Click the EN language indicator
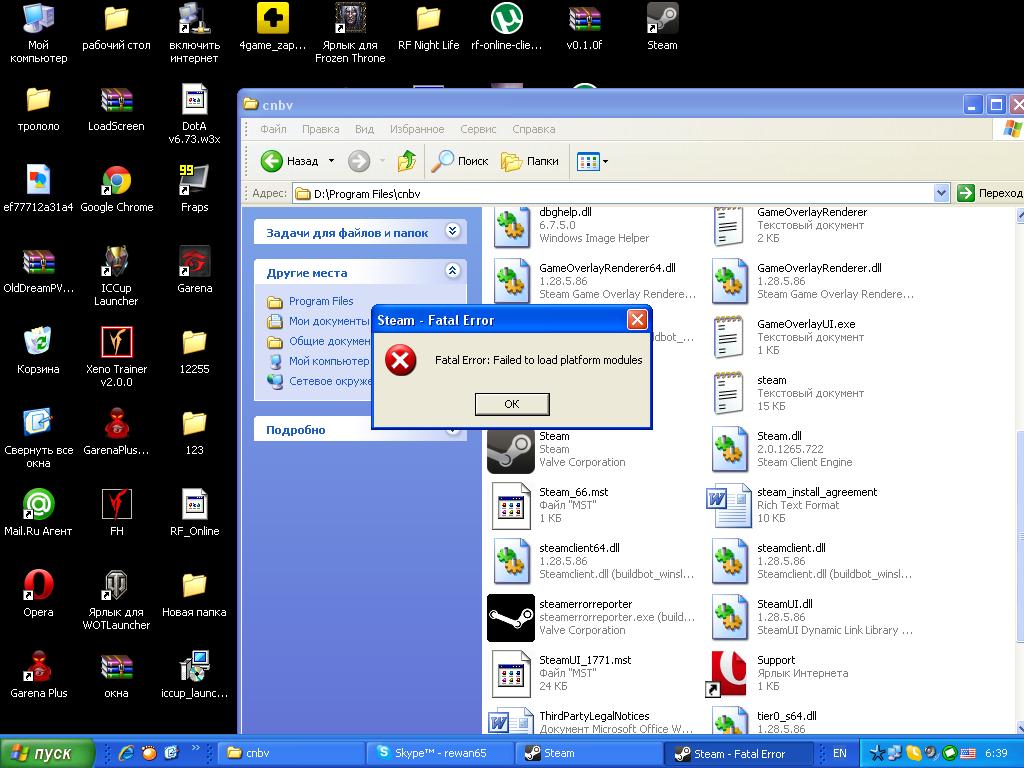The height and width of the screenshot is (768, 1024). pos(839,753)
